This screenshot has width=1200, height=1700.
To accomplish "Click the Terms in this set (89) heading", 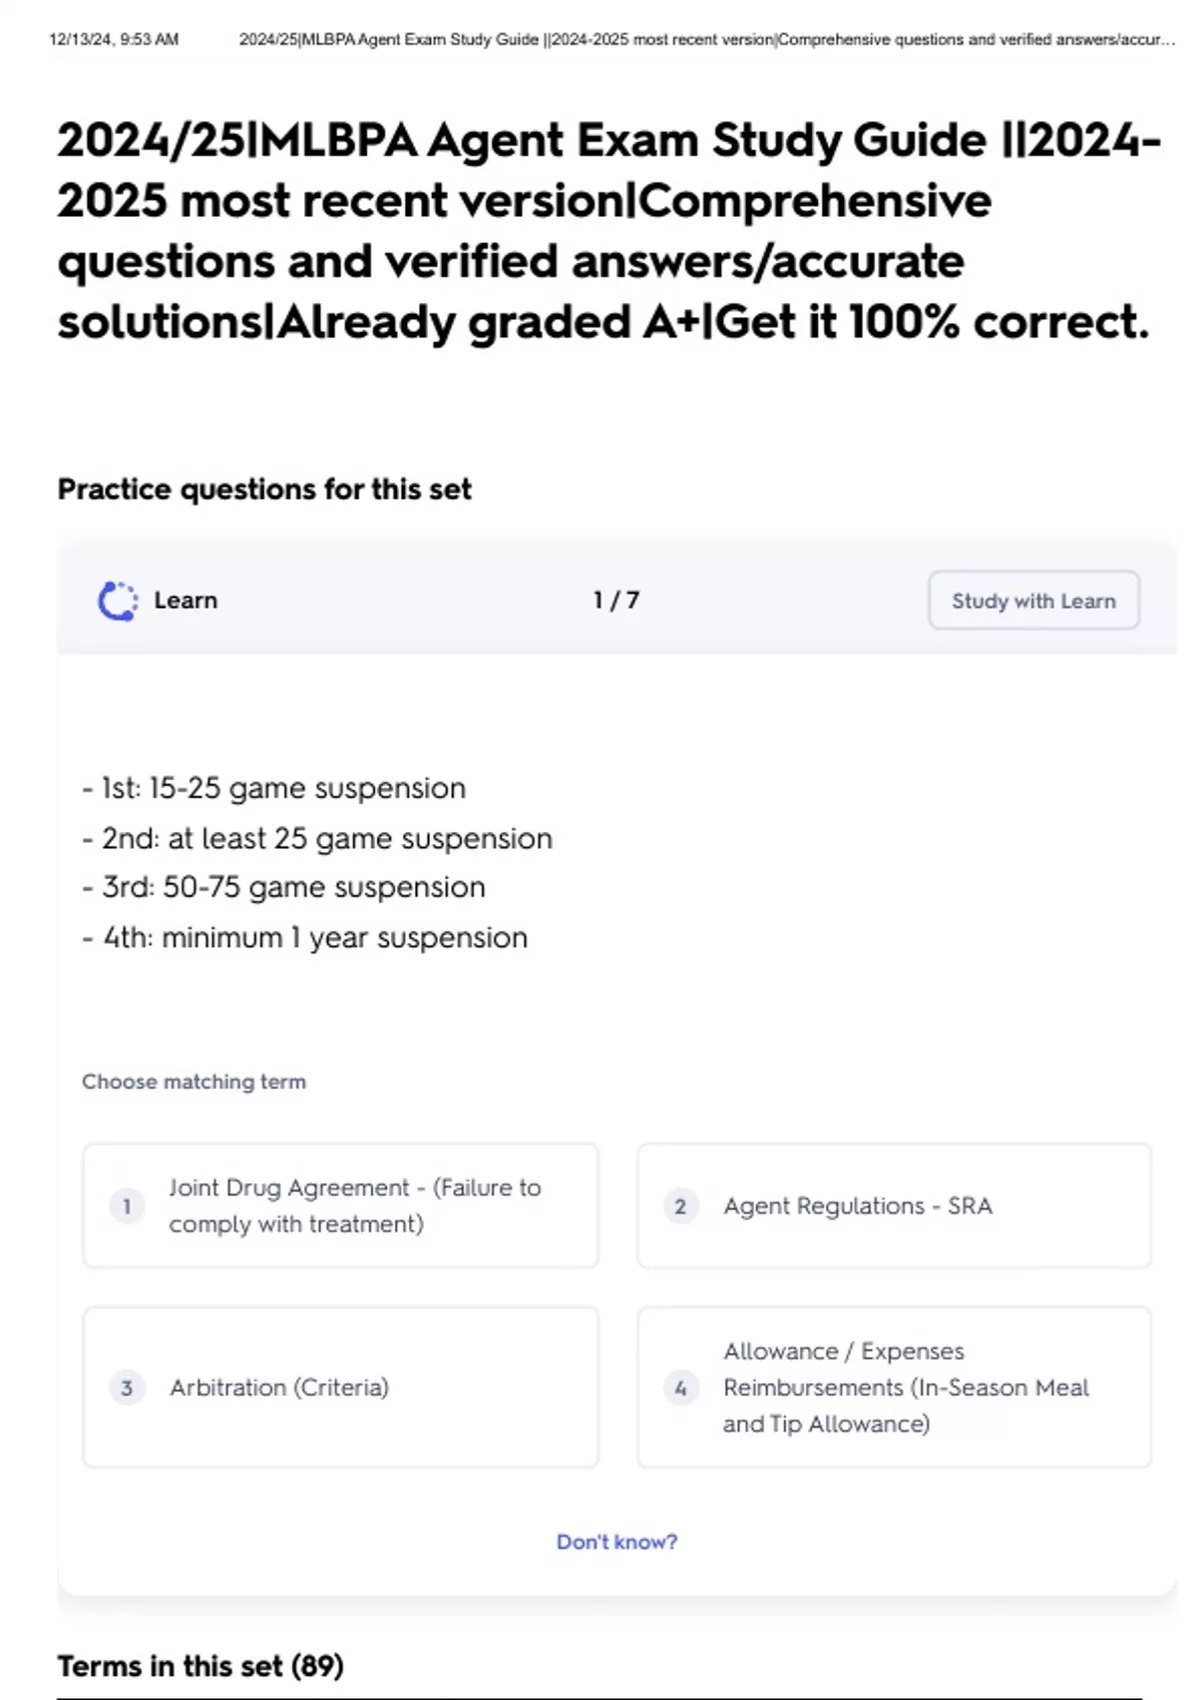I will tap(200, 1666).
